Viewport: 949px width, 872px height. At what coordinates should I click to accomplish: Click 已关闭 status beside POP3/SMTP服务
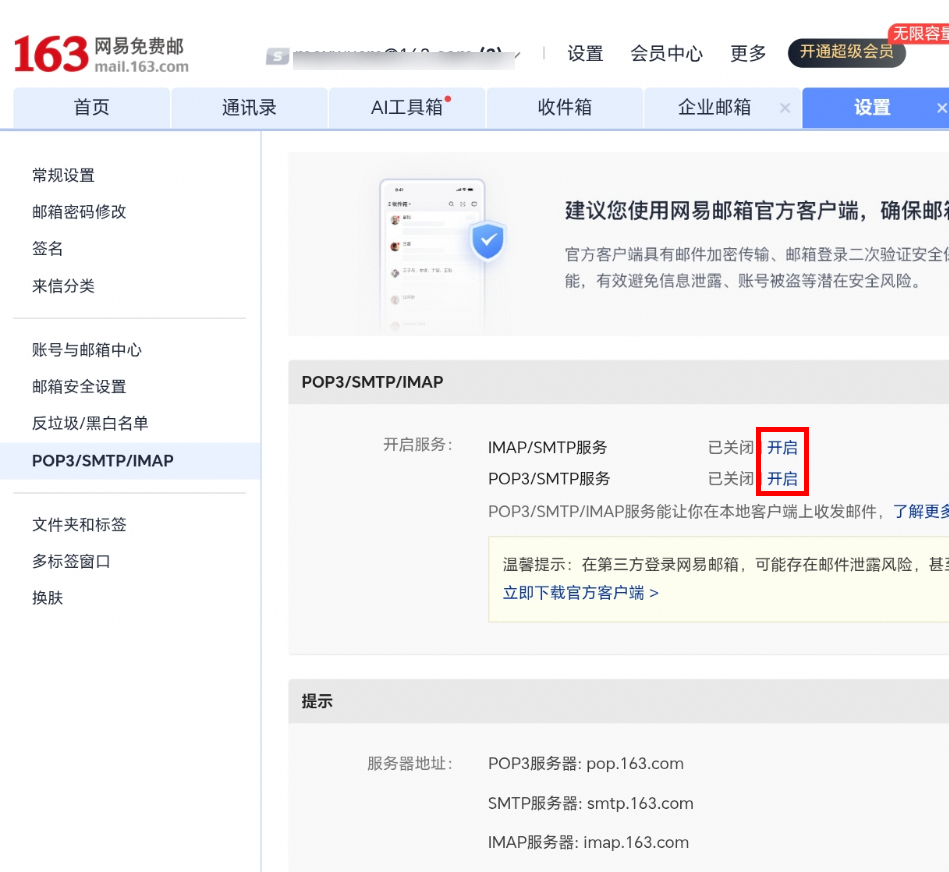731,479
